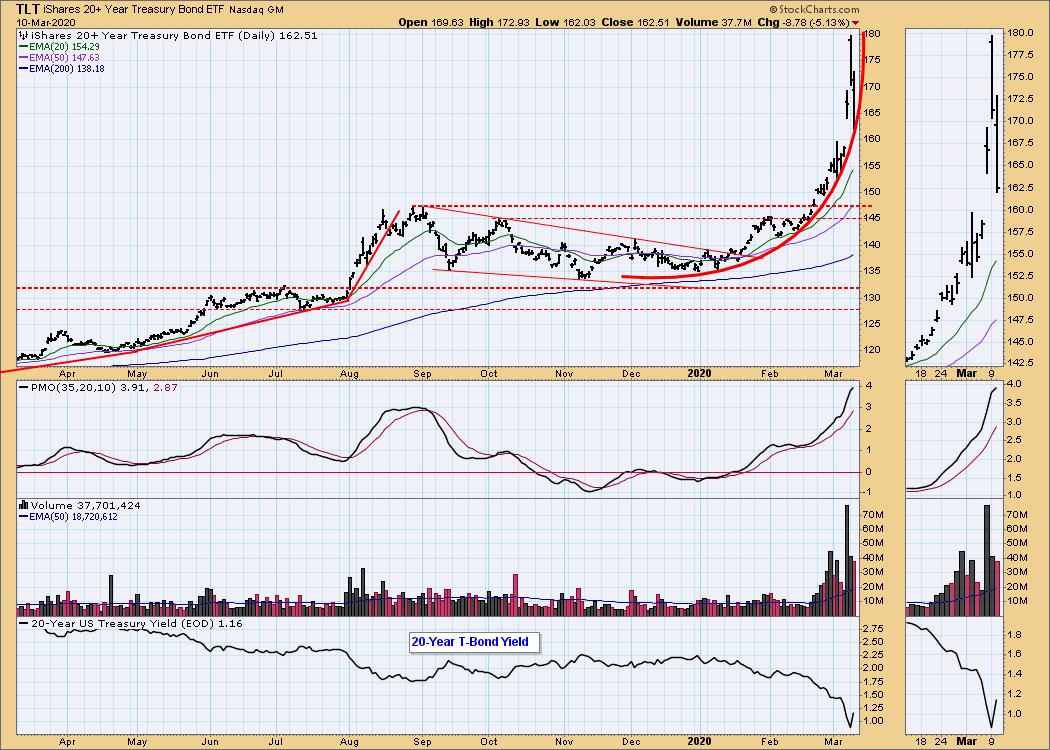Click the PMO(35,20,10) indicator label
This screenshot has height=750, width=1050.
click(x=72, y=387)
